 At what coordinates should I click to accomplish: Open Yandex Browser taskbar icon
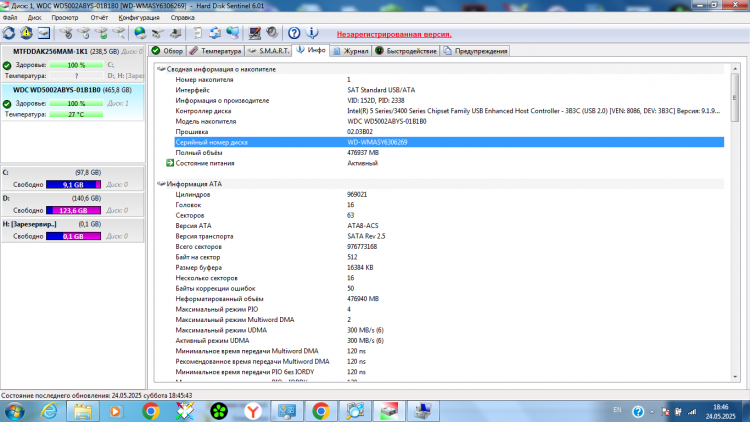(253, 411)
